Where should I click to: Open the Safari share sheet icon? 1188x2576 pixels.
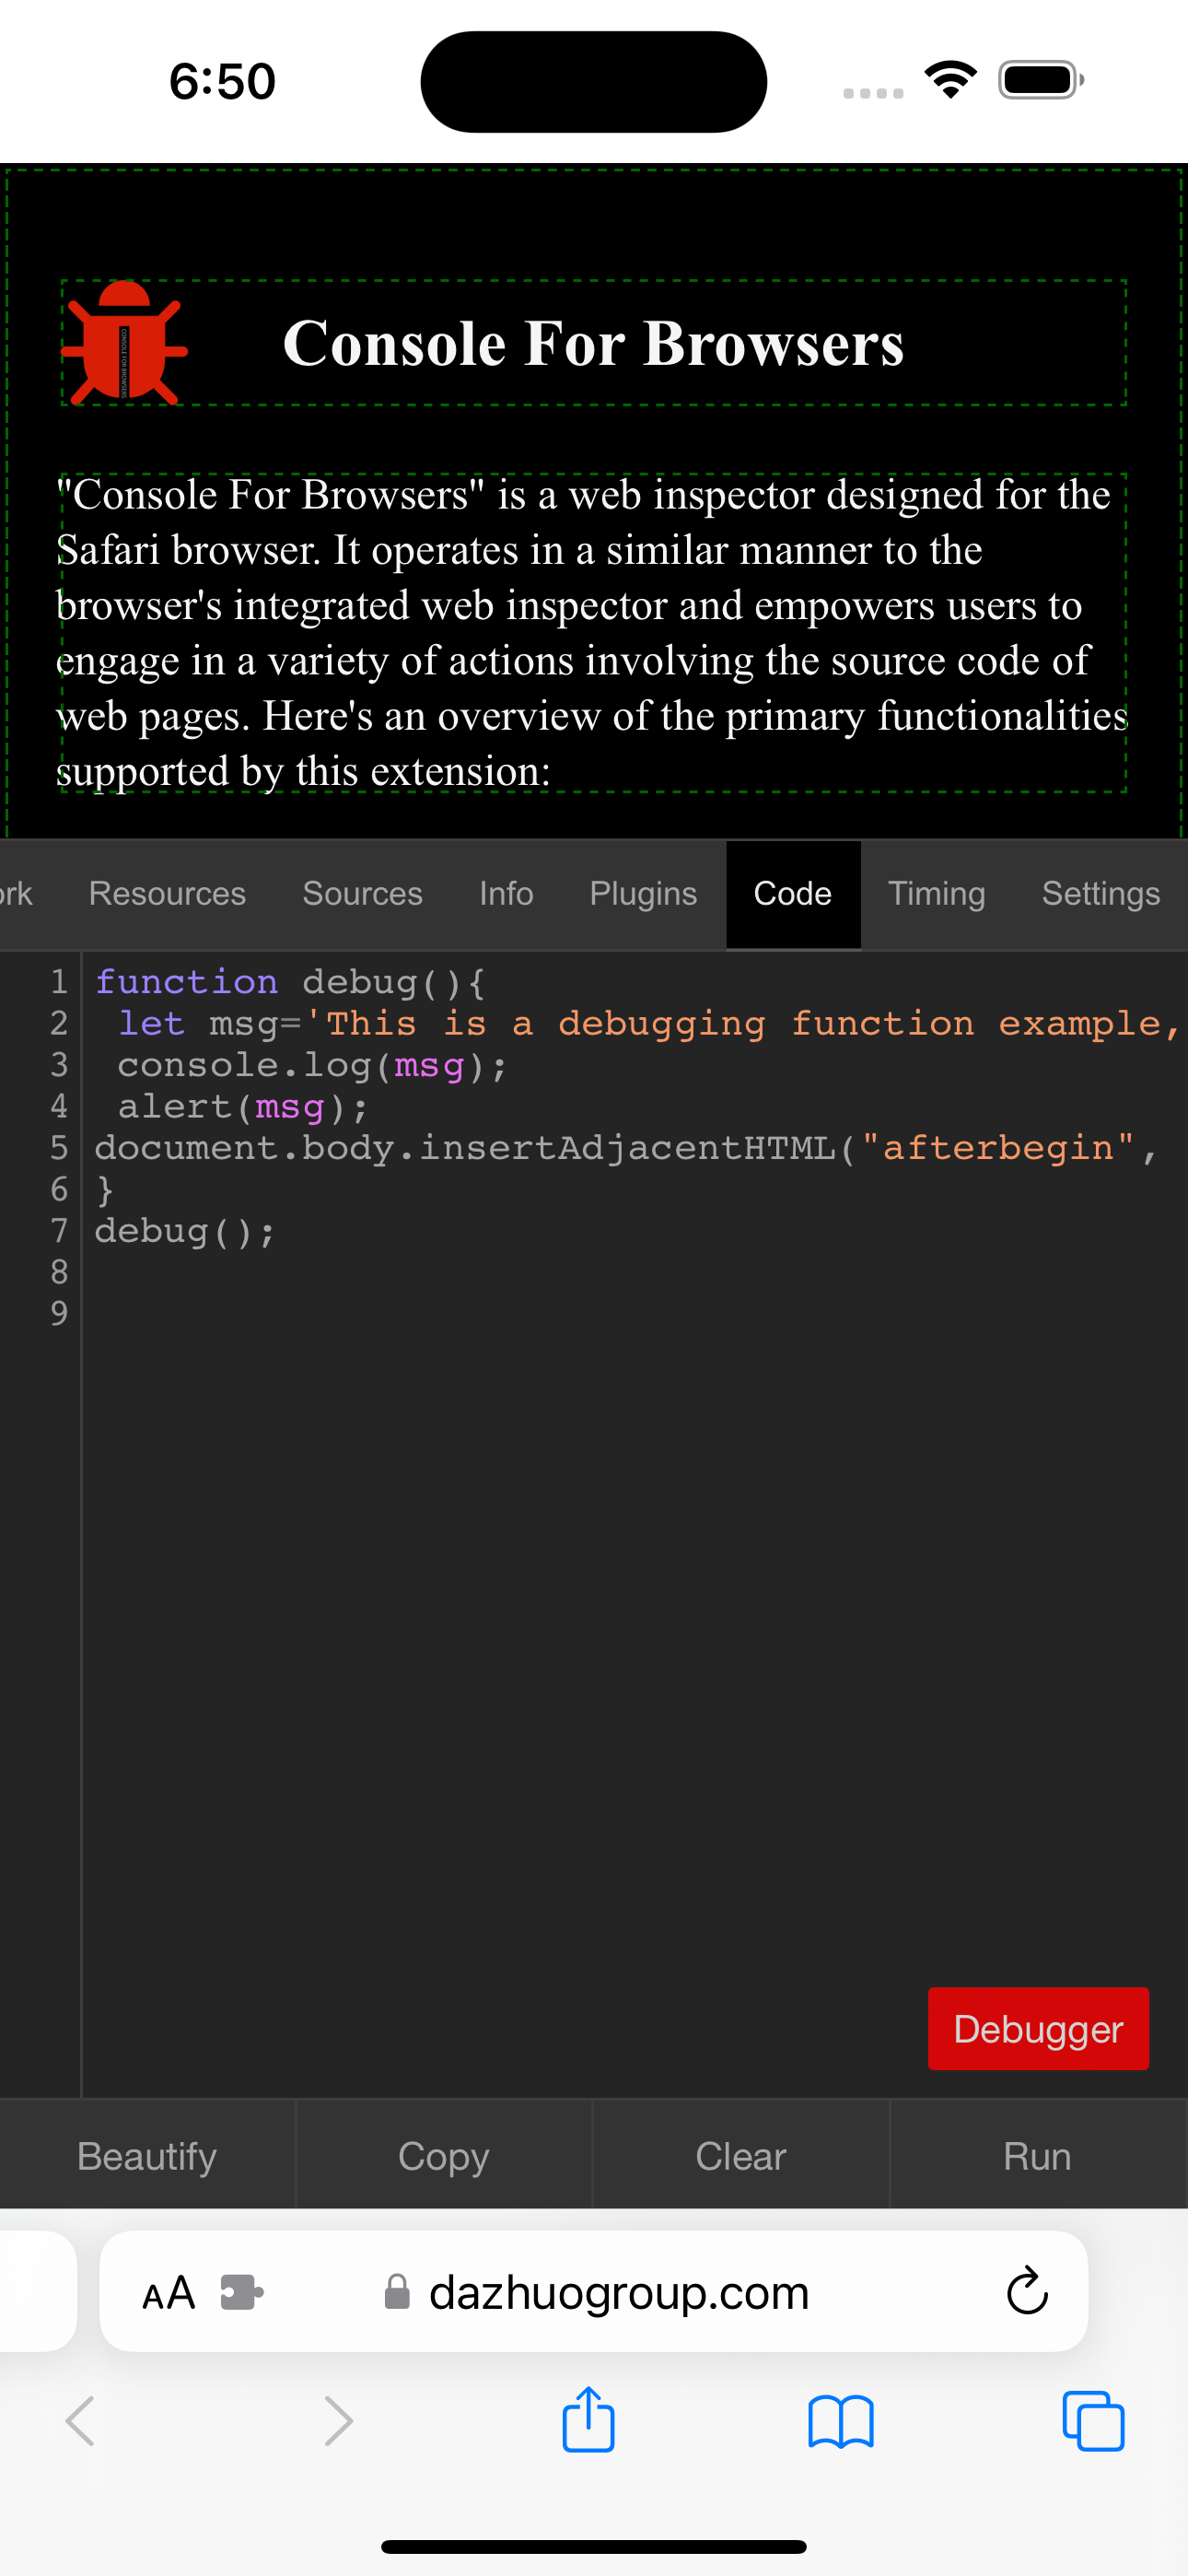pos(588,2419)
